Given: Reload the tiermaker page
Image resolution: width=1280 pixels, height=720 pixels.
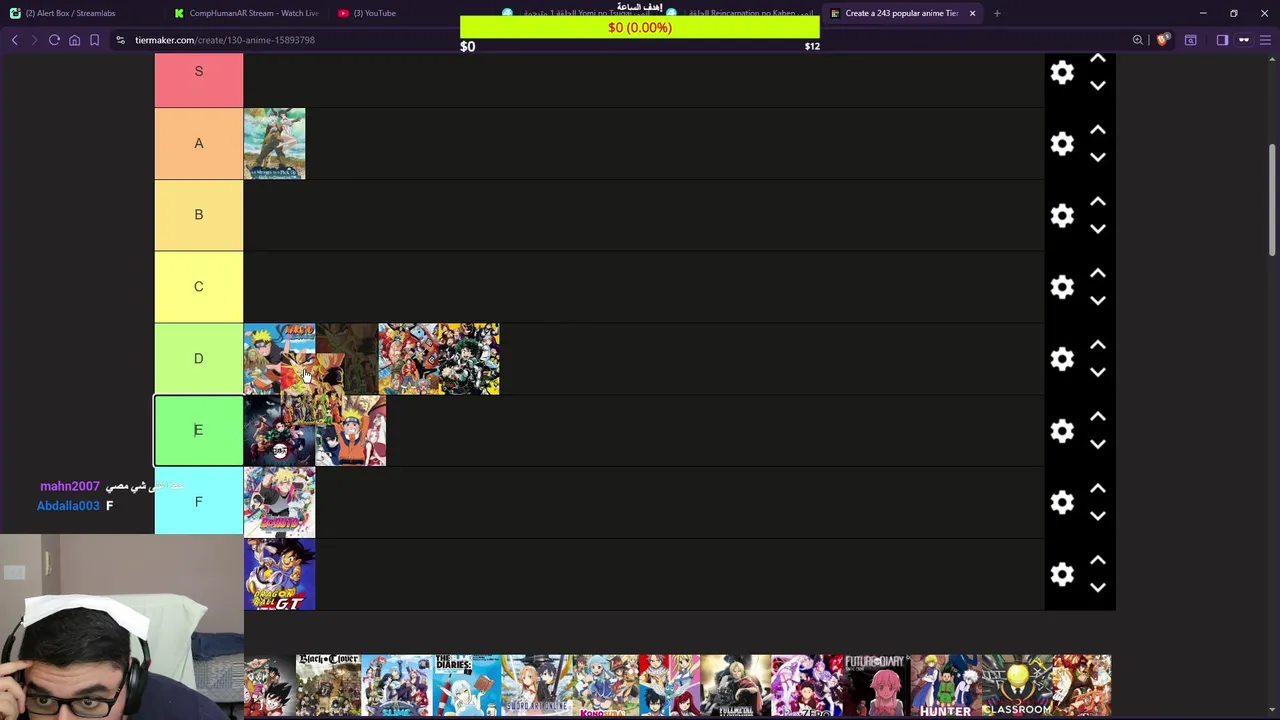Looking at the screenshot, I should point(54,40).
